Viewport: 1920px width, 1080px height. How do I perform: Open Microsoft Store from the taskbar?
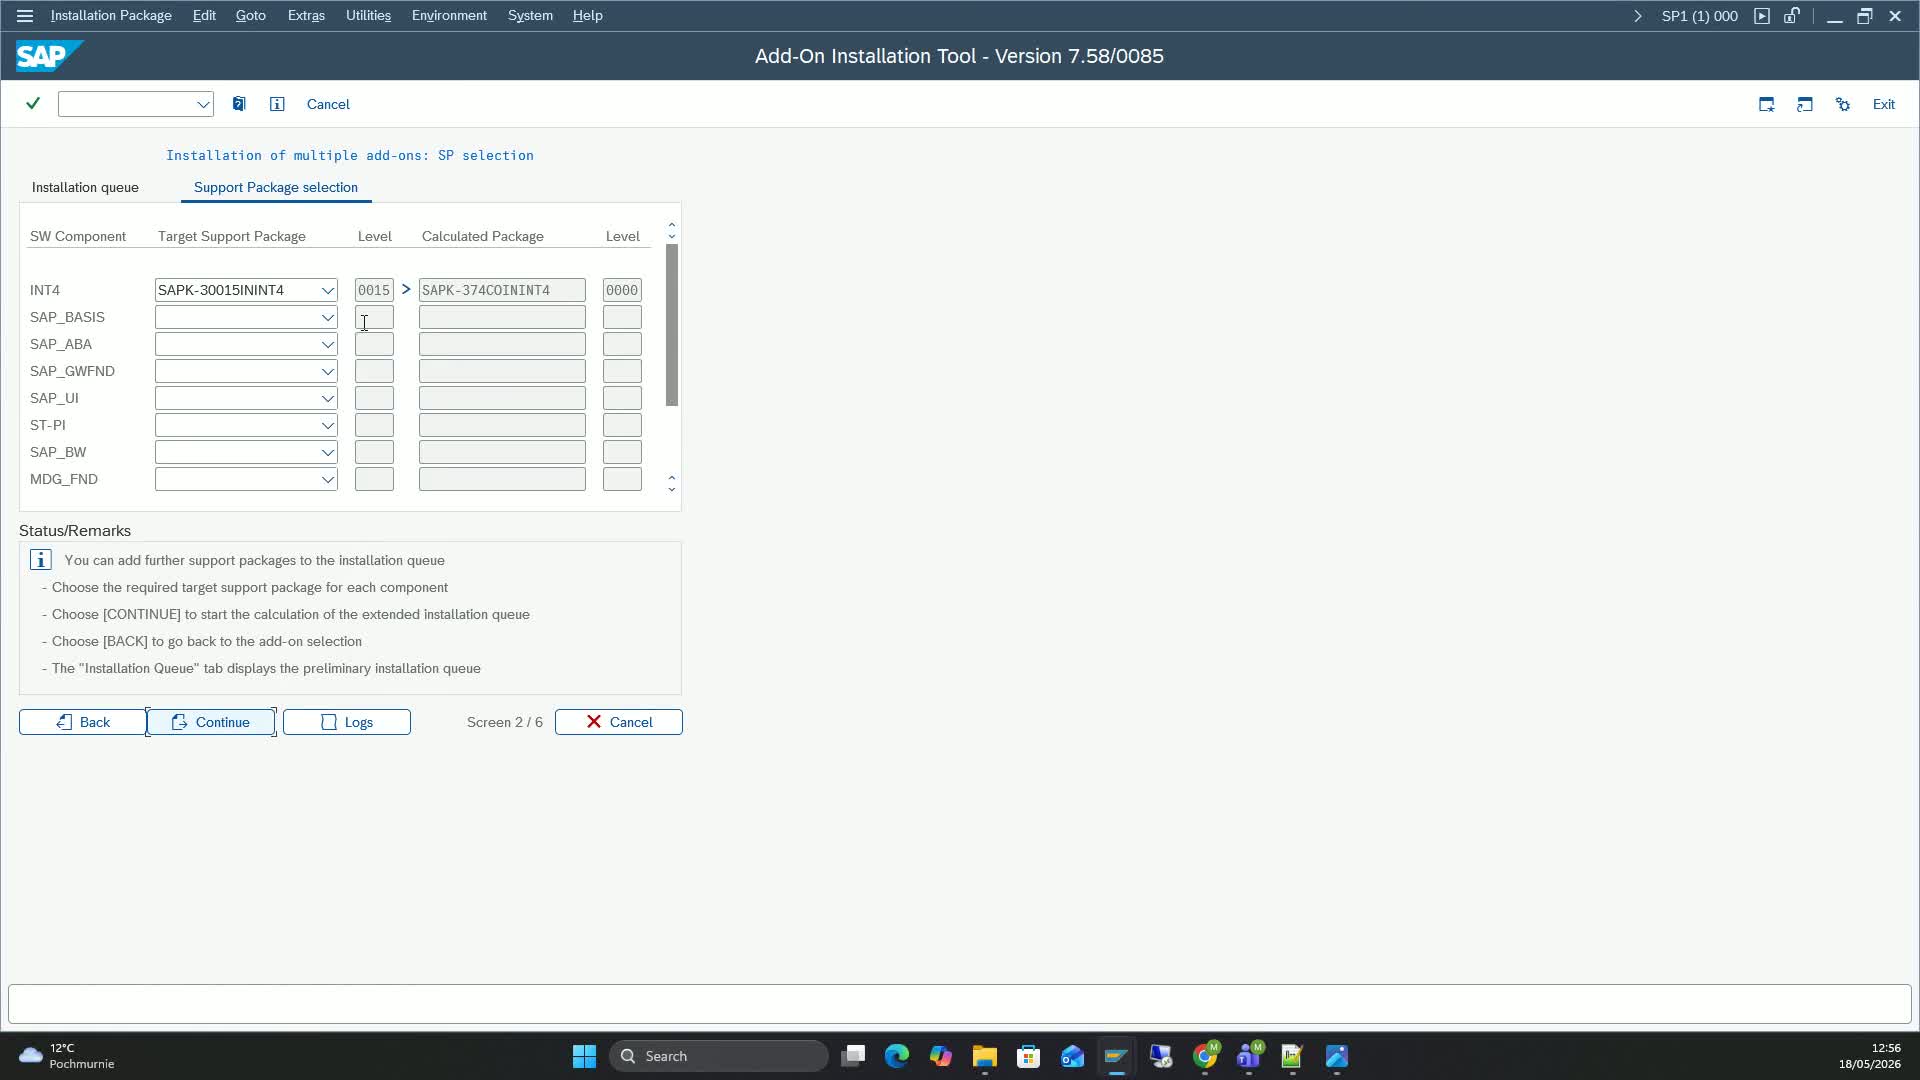(x=1029, y=1056)
